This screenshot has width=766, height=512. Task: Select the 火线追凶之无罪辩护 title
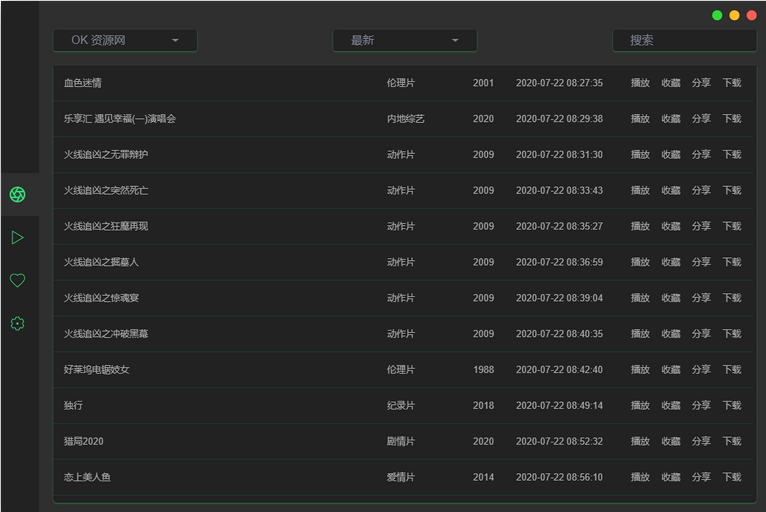(106, 154)
